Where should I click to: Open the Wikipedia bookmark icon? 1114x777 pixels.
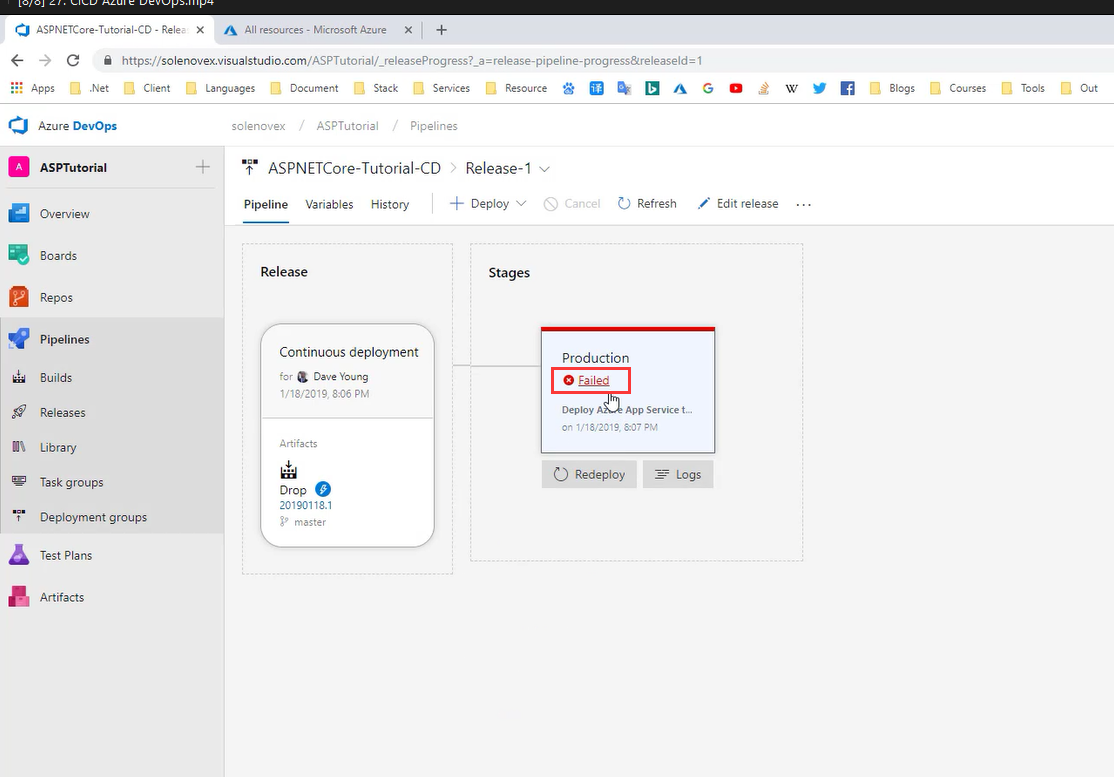[791, 88]
